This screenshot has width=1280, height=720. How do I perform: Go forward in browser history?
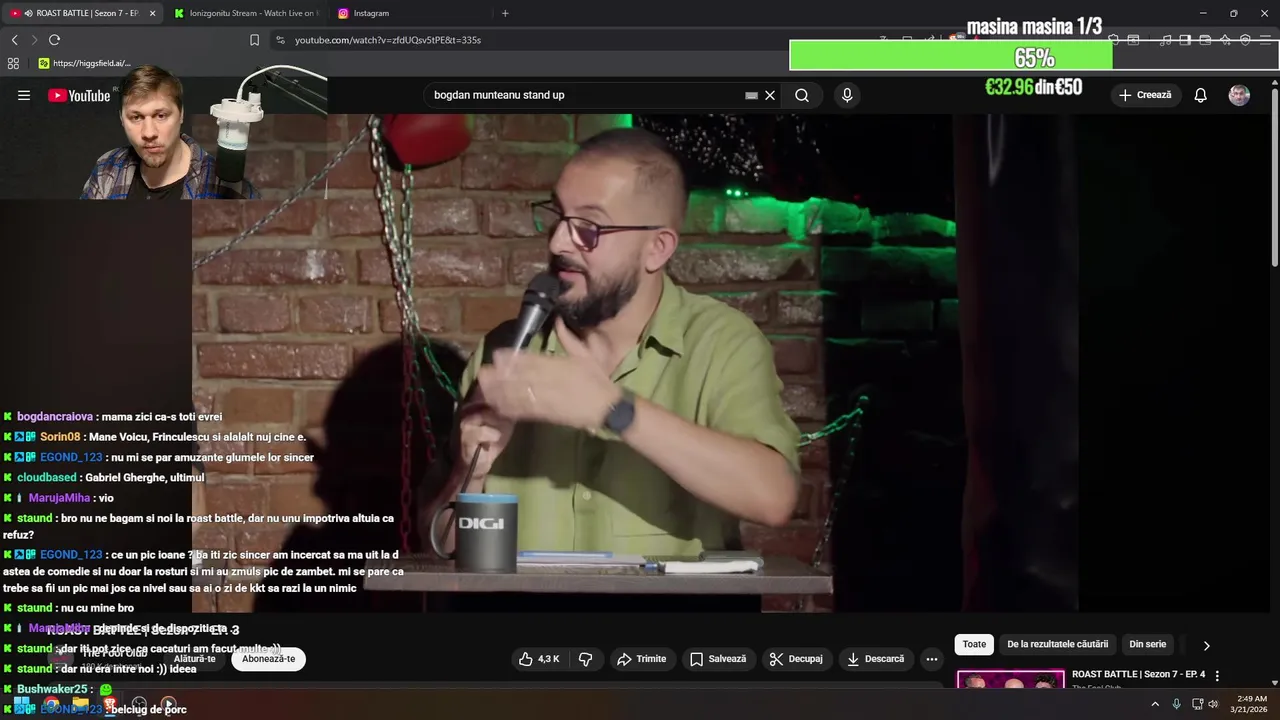pos(34,40)
